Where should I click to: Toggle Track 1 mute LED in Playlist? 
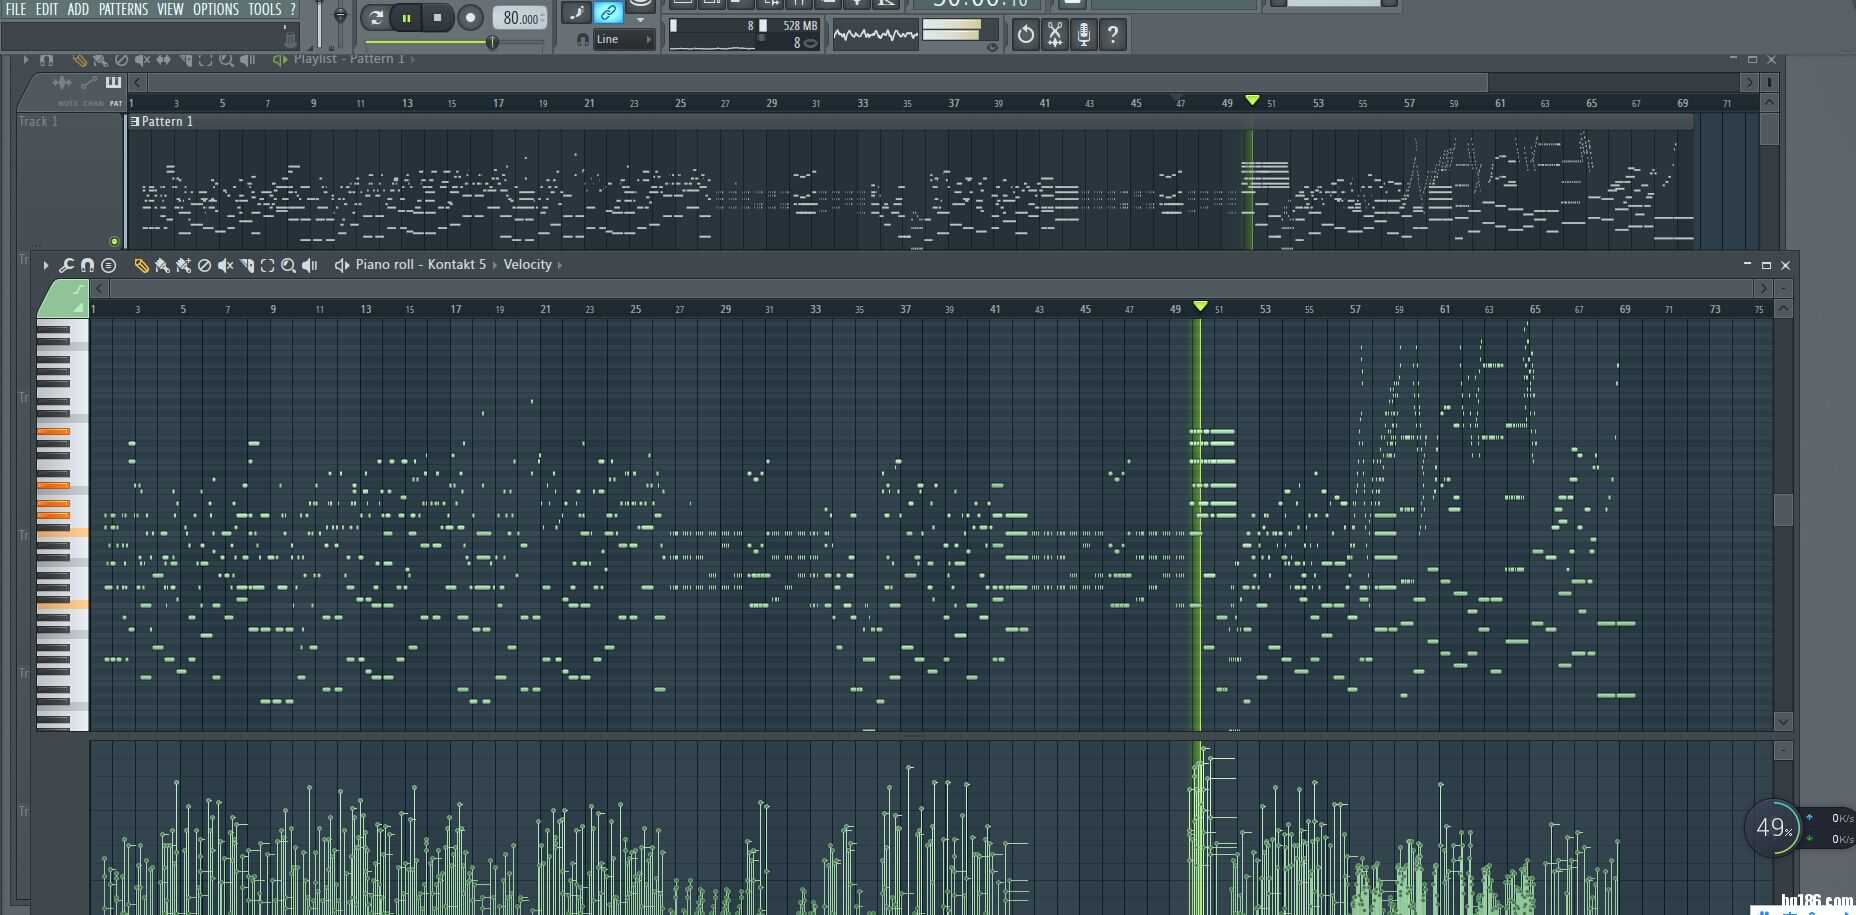114,241
